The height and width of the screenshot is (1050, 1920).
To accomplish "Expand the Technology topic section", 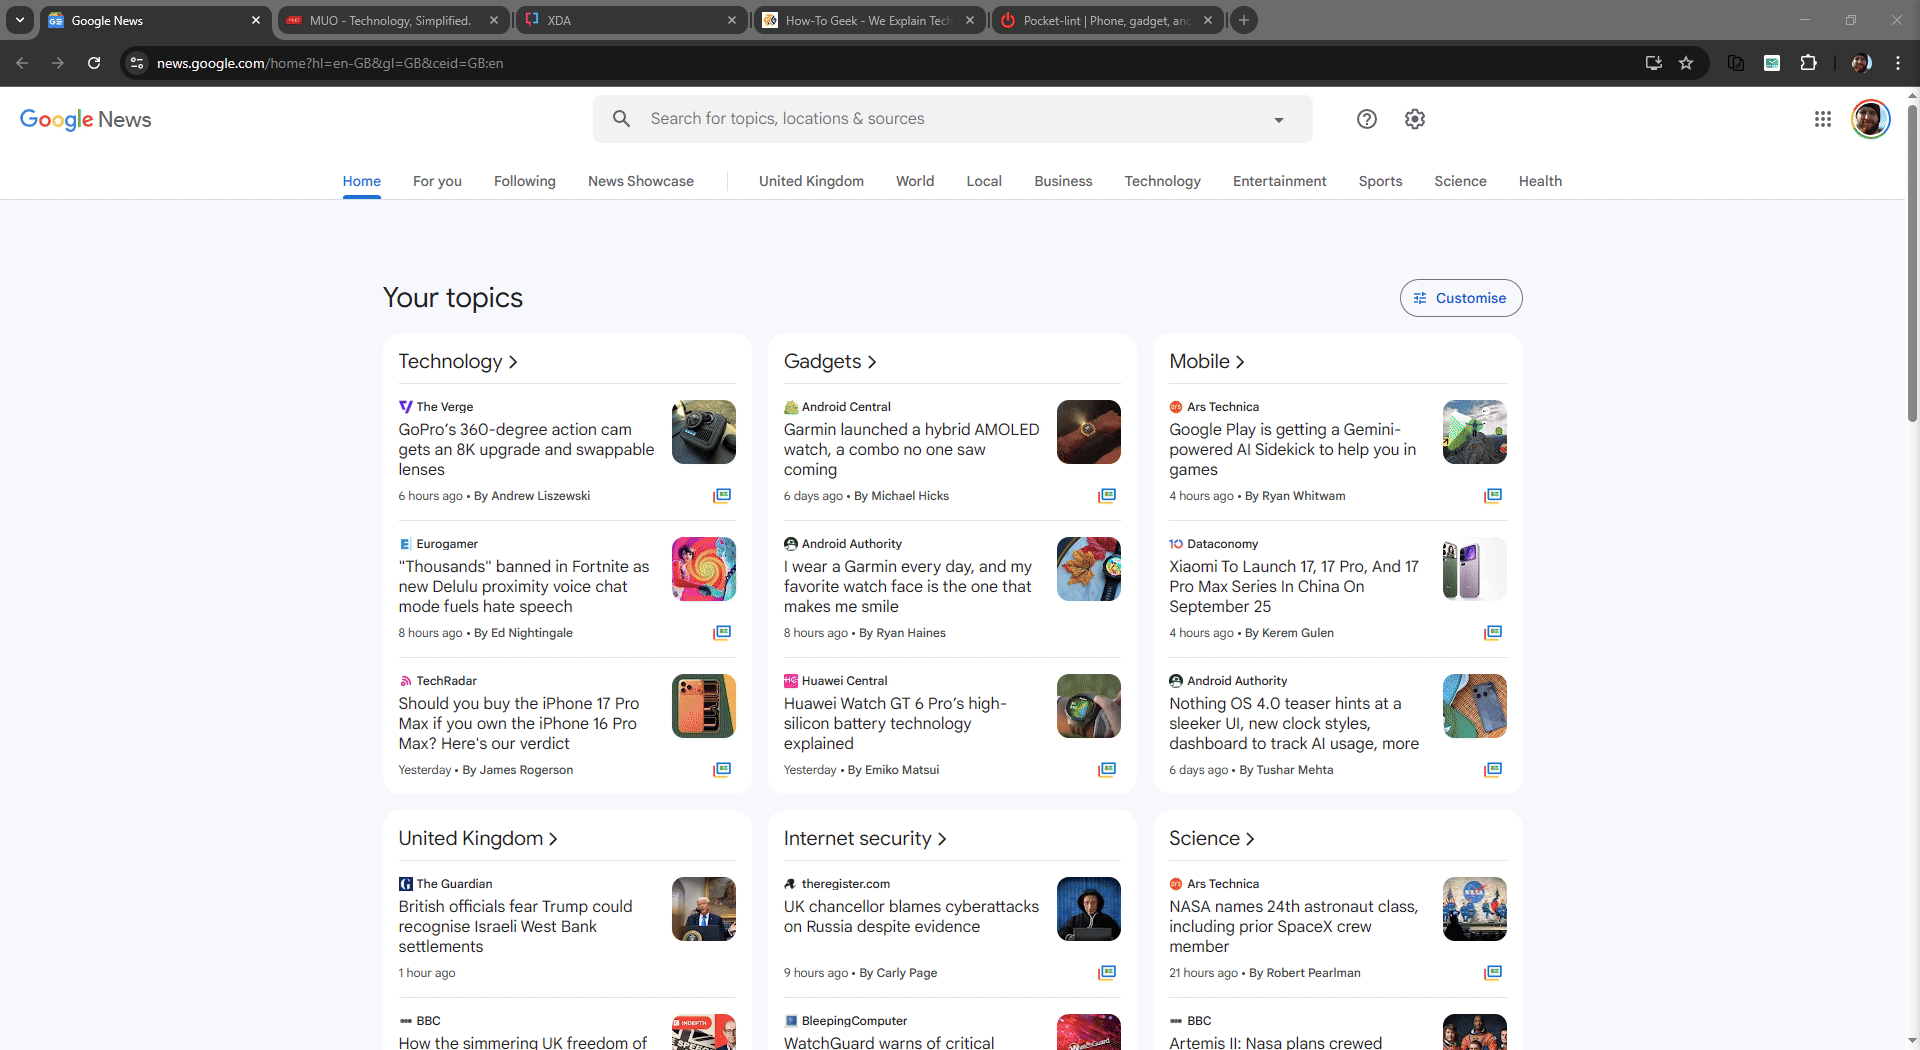I will tap(458, 362).
